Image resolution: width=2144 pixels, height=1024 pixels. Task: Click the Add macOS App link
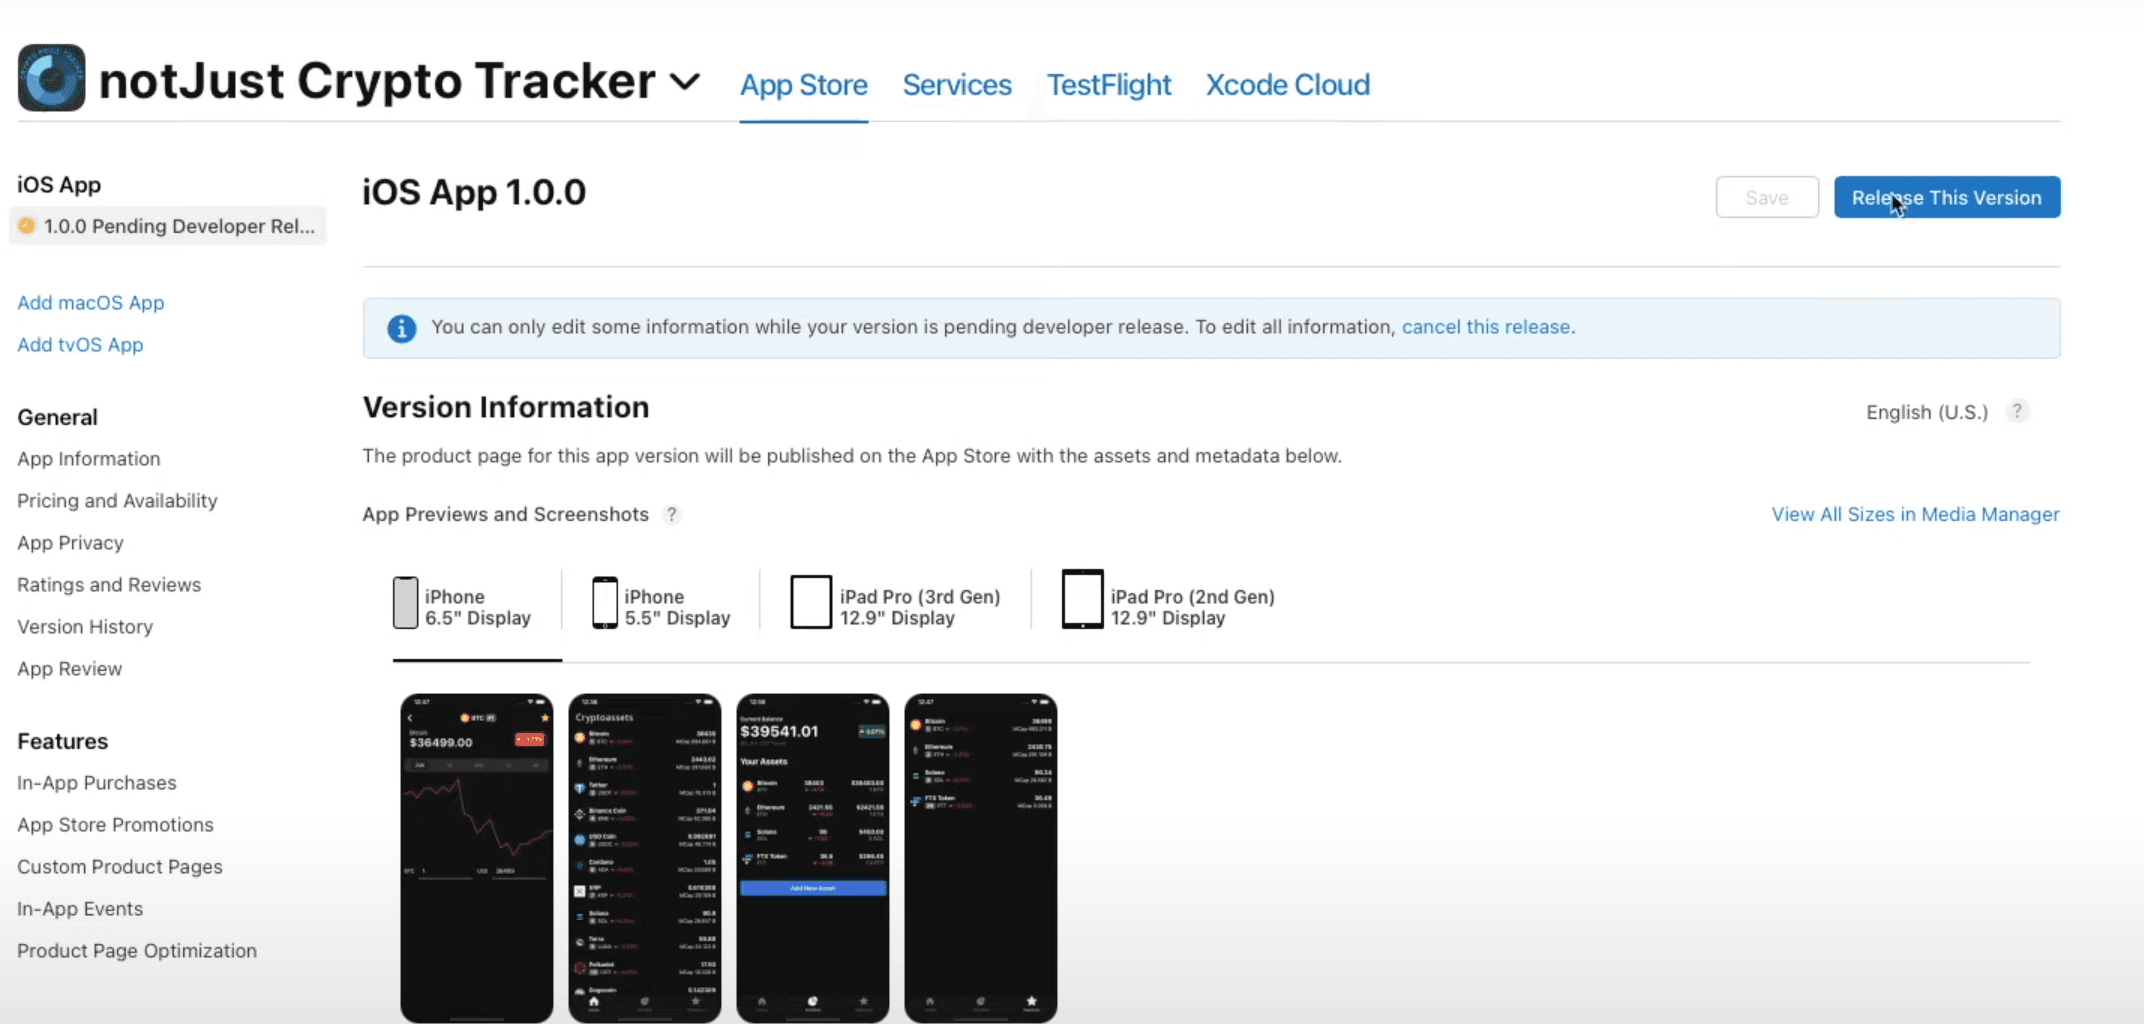[x=90, y=302]
